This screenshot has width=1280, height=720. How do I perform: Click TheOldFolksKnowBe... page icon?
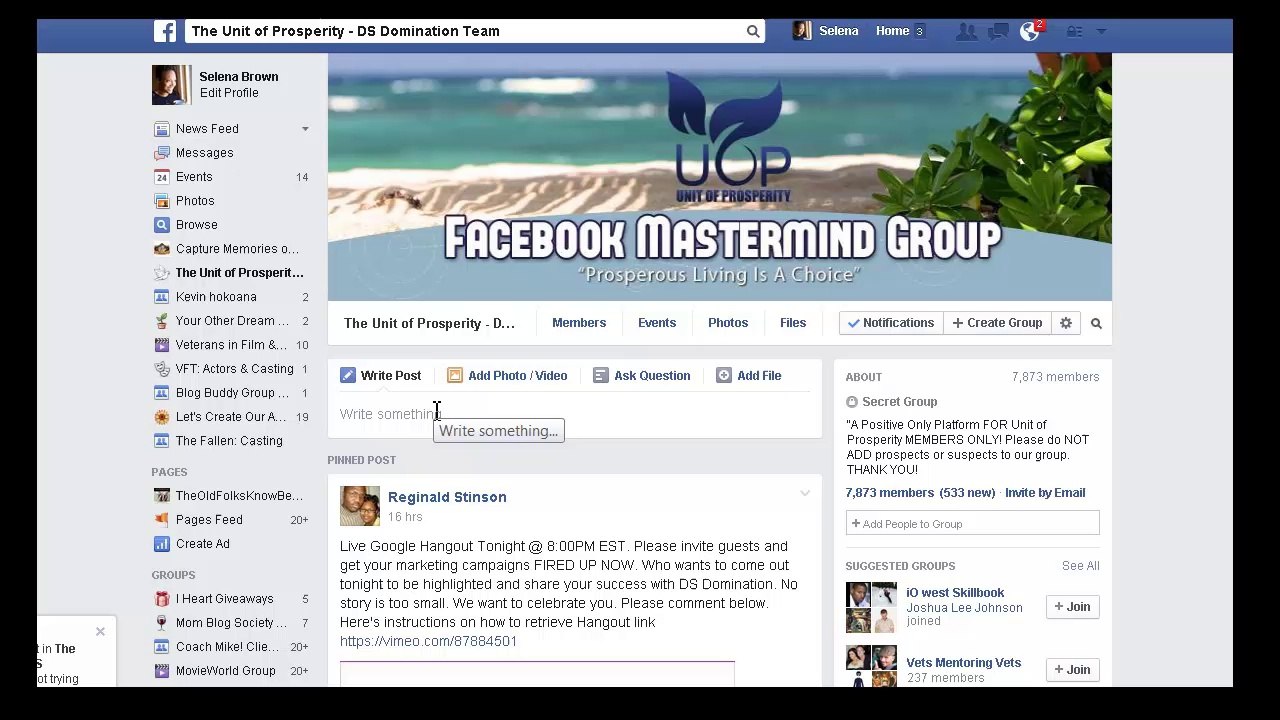[161, 496]
